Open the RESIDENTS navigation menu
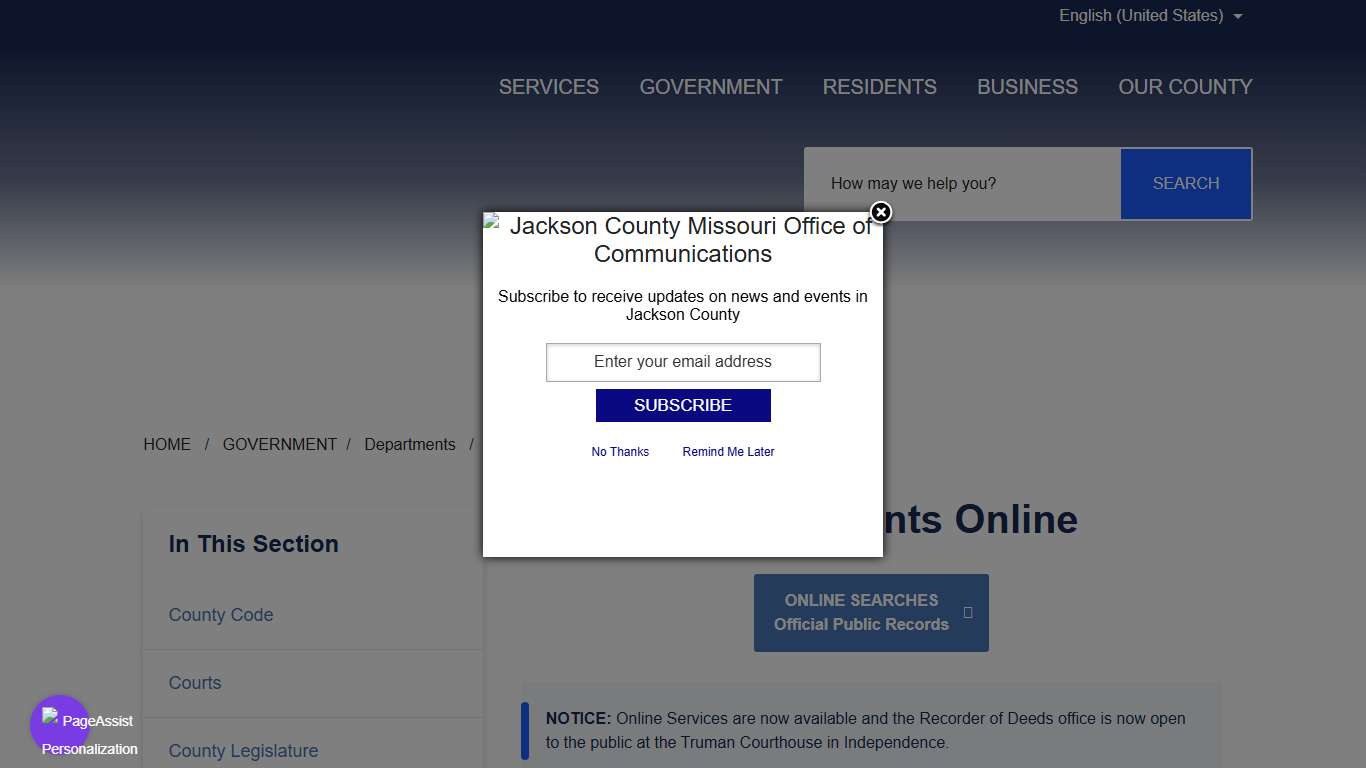 click(x=879, y=87)
